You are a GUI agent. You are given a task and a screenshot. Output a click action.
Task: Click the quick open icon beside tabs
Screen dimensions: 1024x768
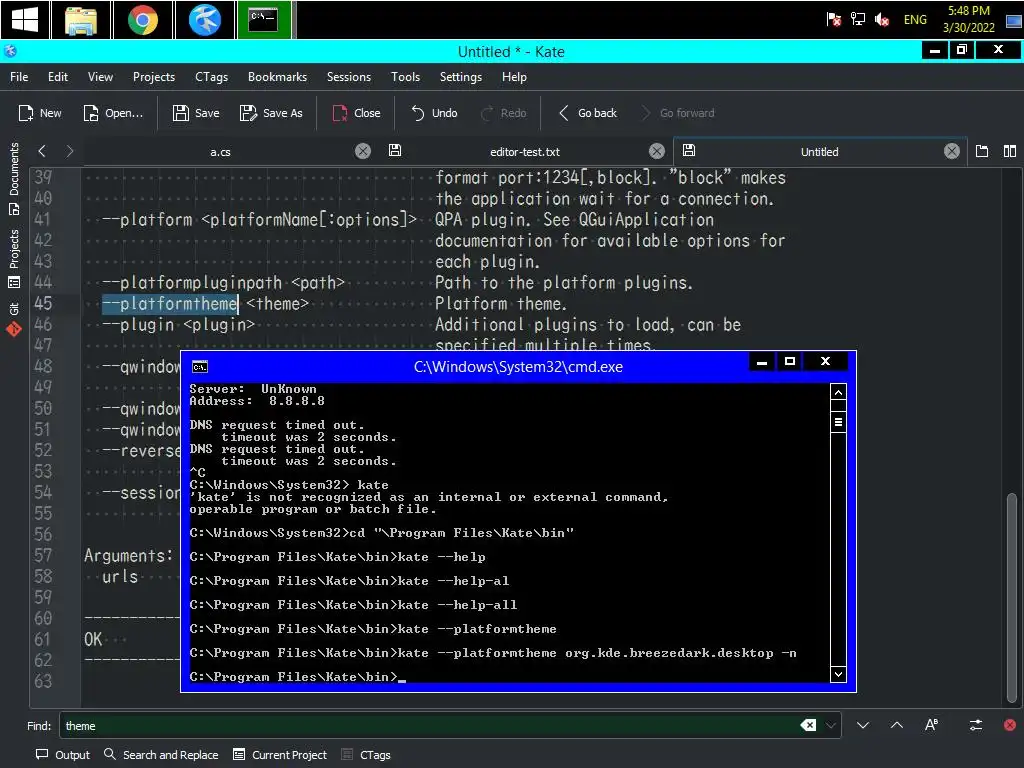click(x=982, y=152)
